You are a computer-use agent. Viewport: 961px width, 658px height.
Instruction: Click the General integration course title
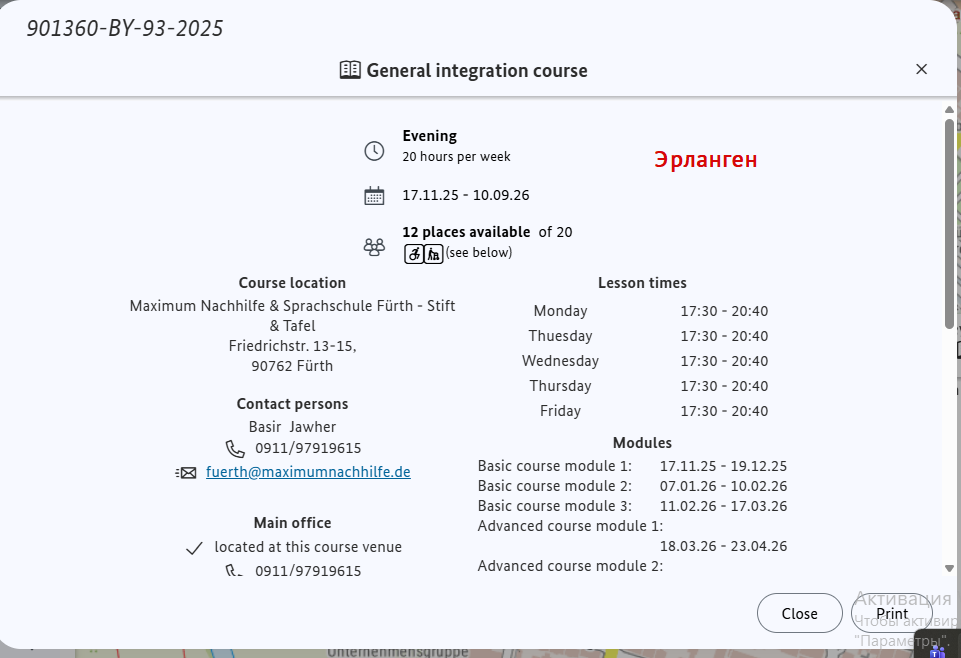click(x=477, y=70)
